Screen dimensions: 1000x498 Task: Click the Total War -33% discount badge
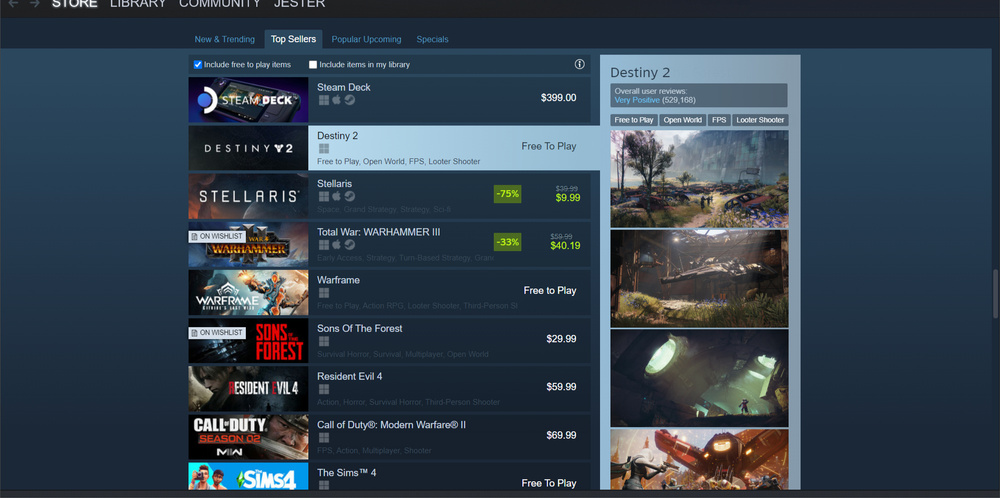click(x=508, y=242)
